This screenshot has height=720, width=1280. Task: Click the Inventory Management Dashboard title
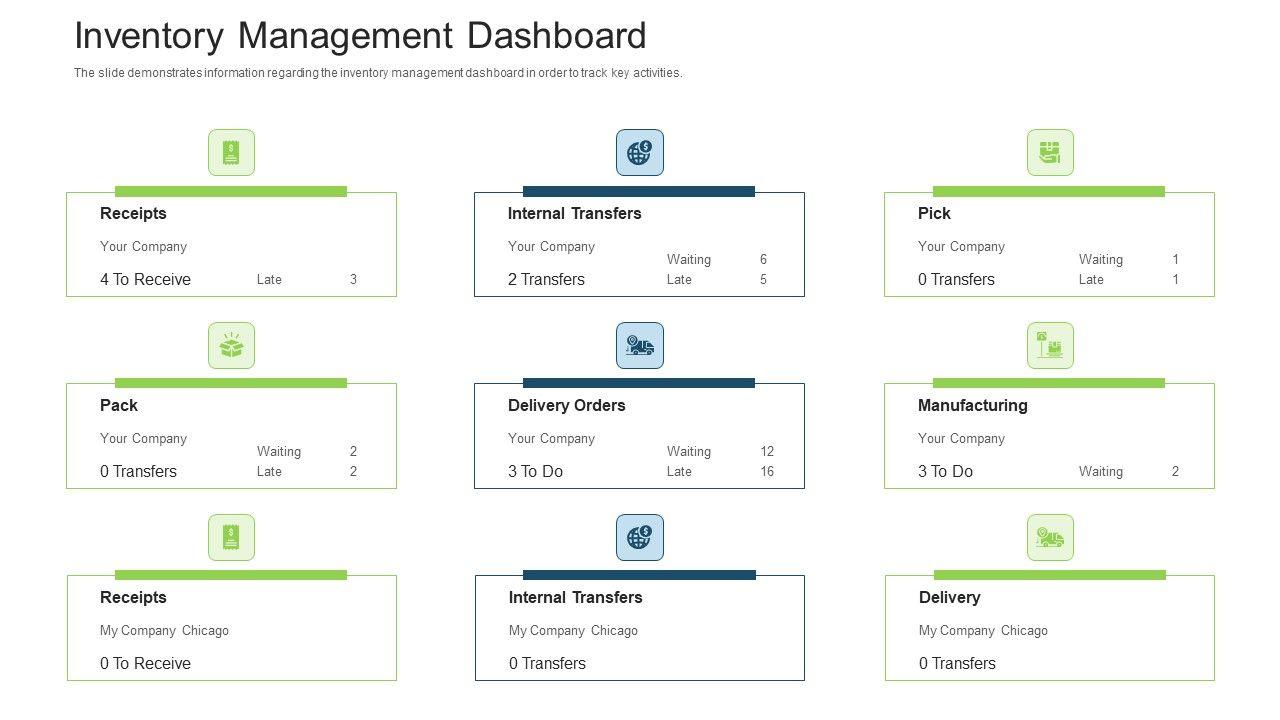coord(360,36)
